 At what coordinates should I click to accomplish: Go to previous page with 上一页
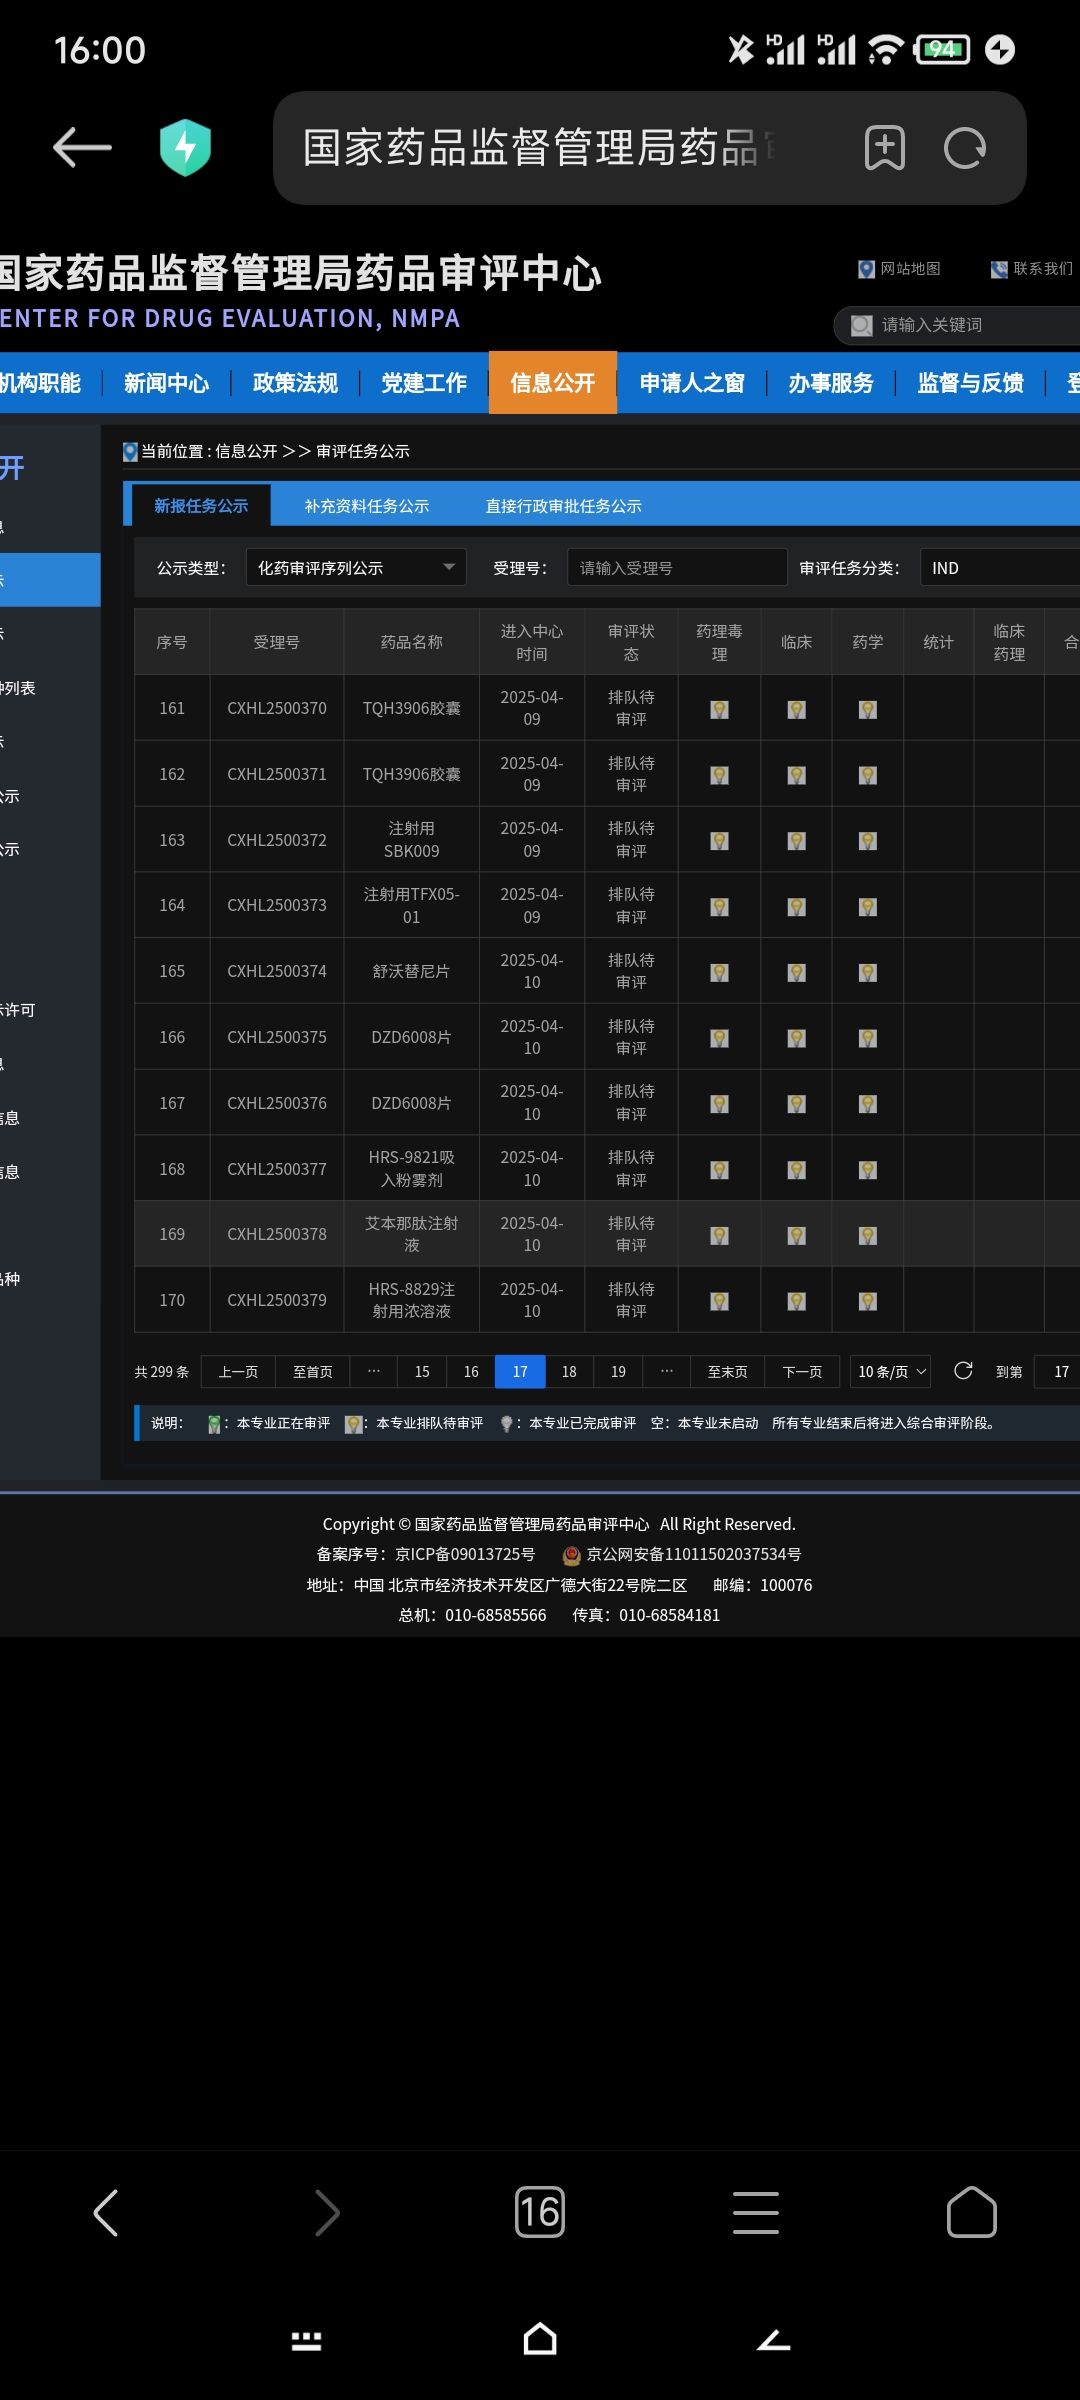coord(238,1372)
